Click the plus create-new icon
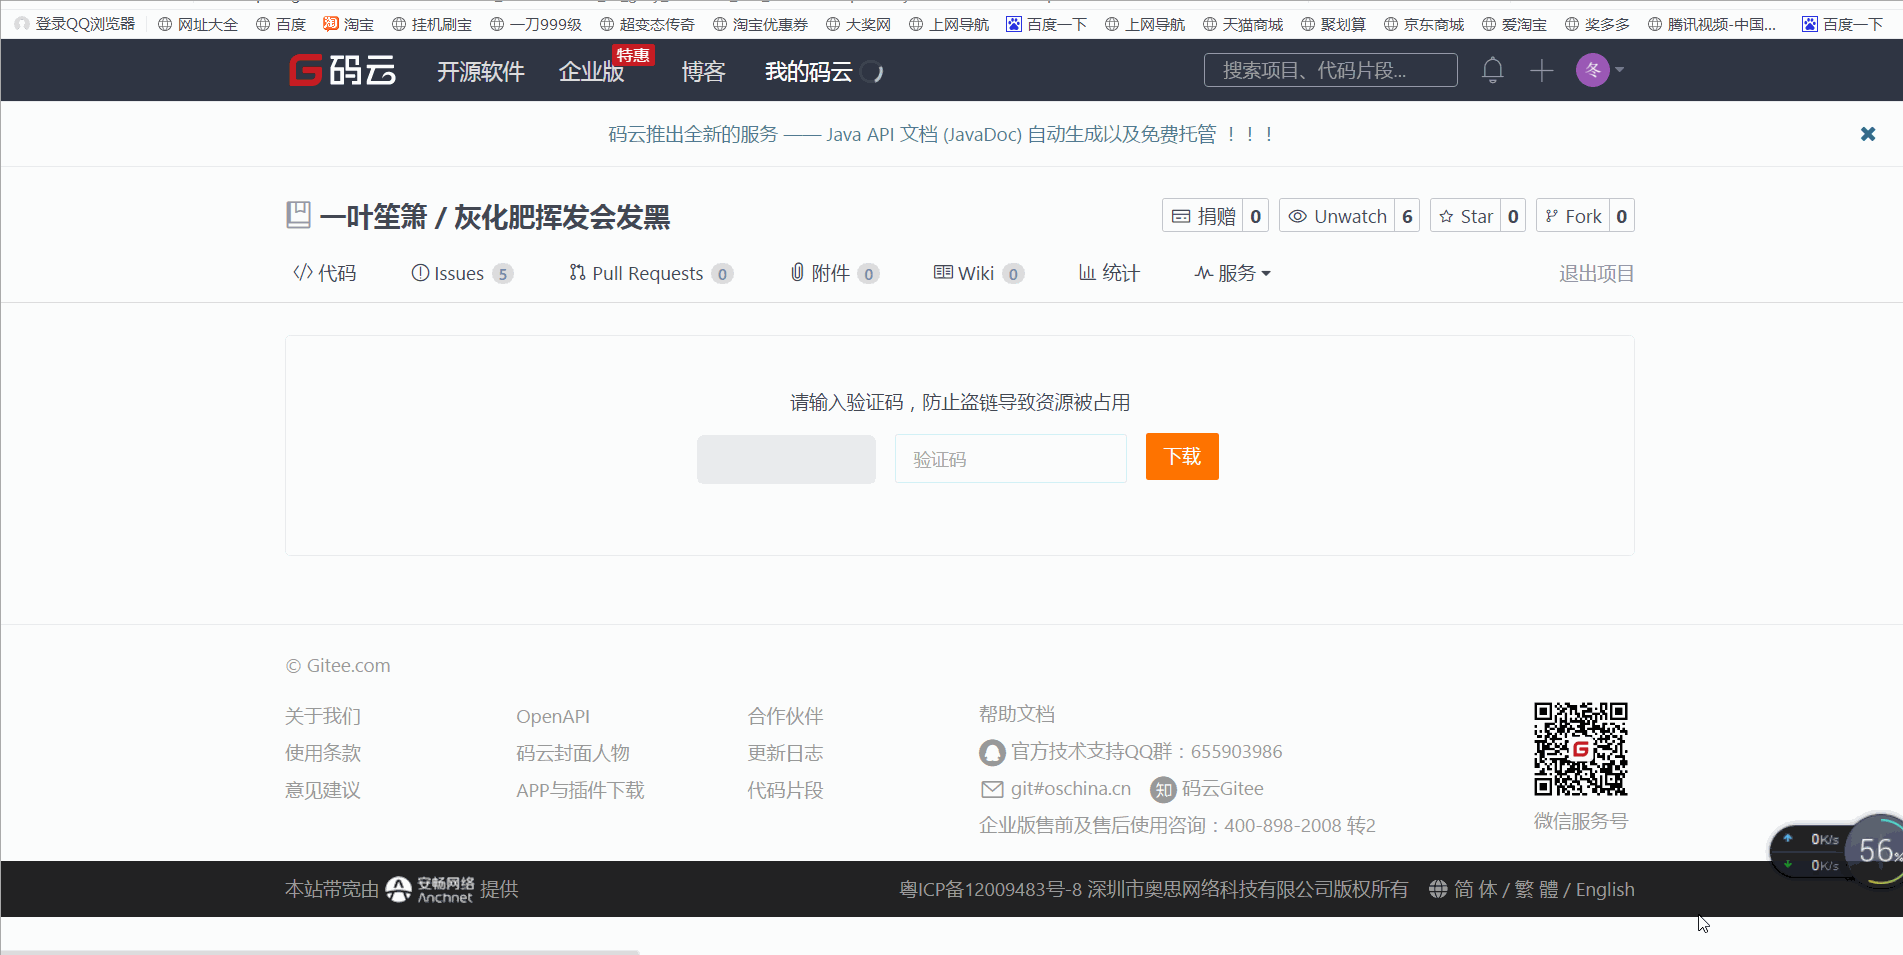Image resolution: width=1903 pixels, height=955 pixels. click(1541, 70)
